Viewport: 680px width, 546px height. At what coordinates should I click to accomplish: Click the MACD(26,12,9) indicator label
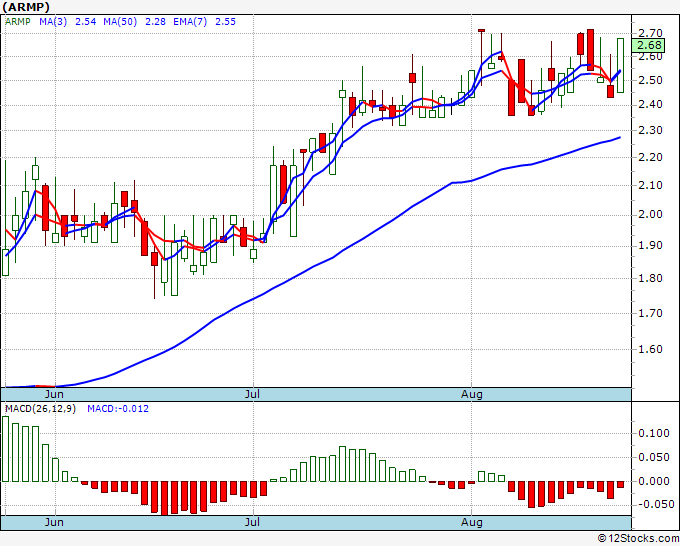pos(40,409)
